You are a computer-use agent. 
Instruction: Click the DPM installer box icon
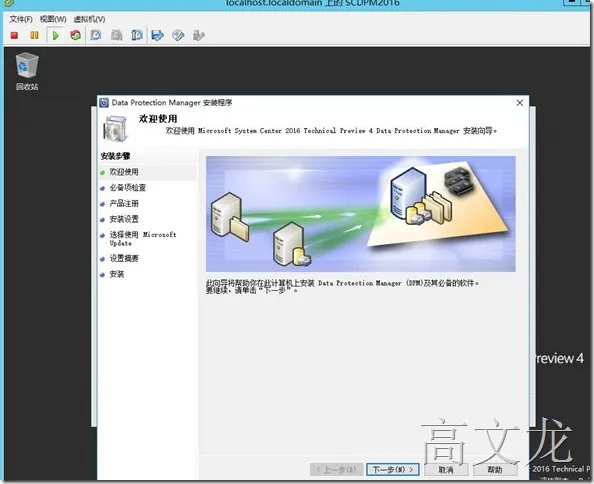[x=115, y=129]
